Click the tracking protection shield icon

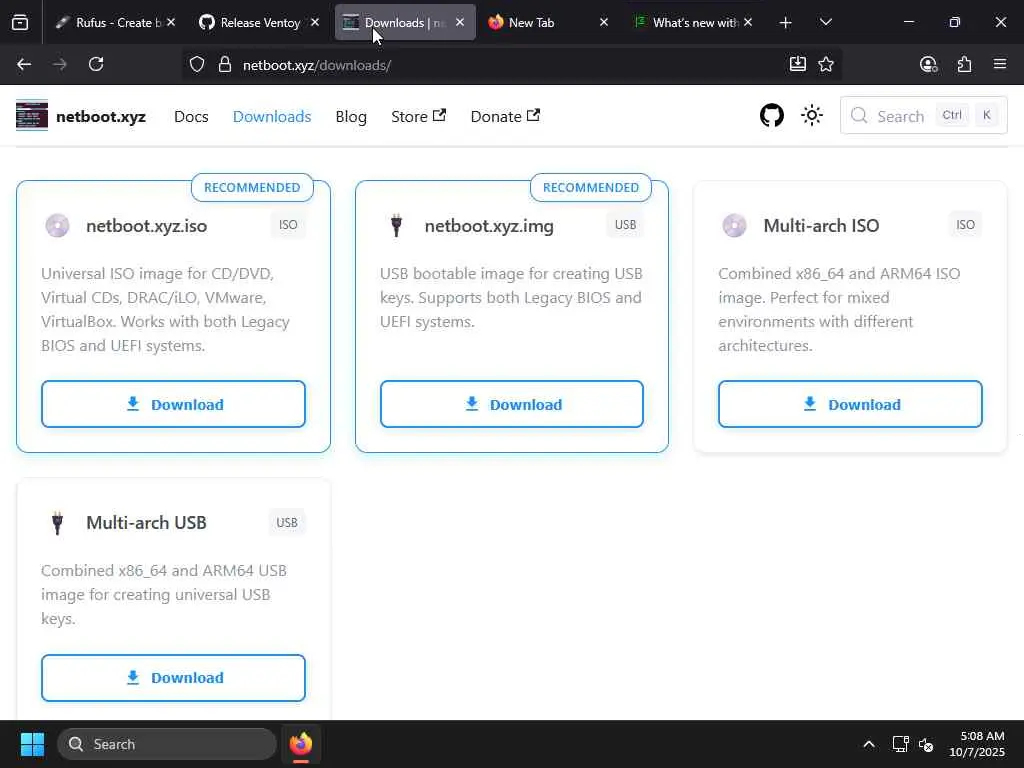pos(197,65)
